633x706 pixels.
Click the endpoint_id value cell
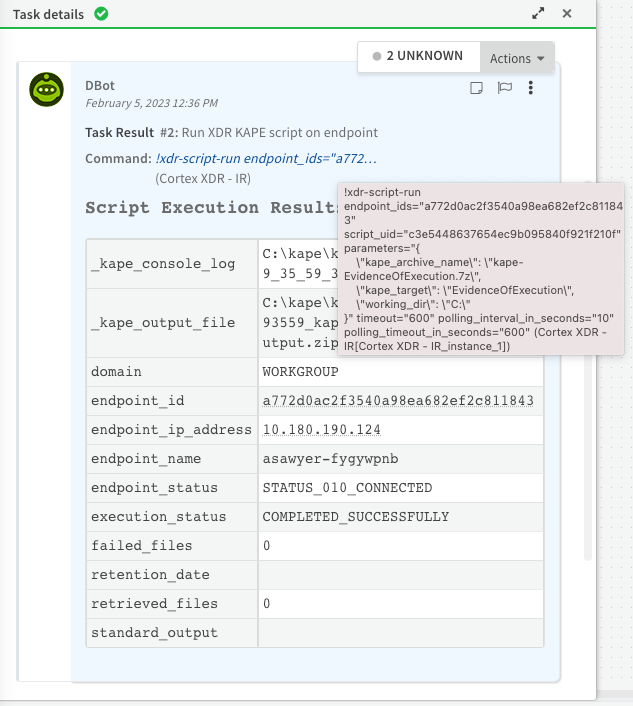point(397,401)
